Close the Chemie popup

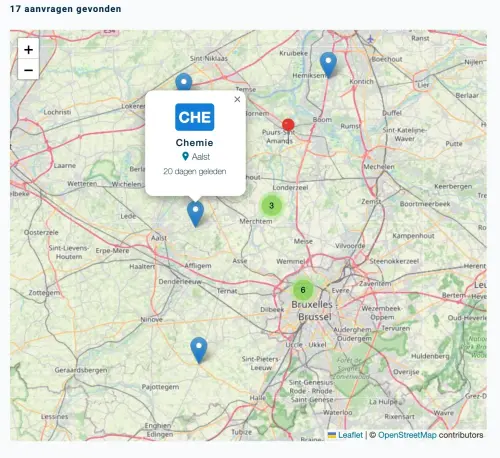pos(237,99)
